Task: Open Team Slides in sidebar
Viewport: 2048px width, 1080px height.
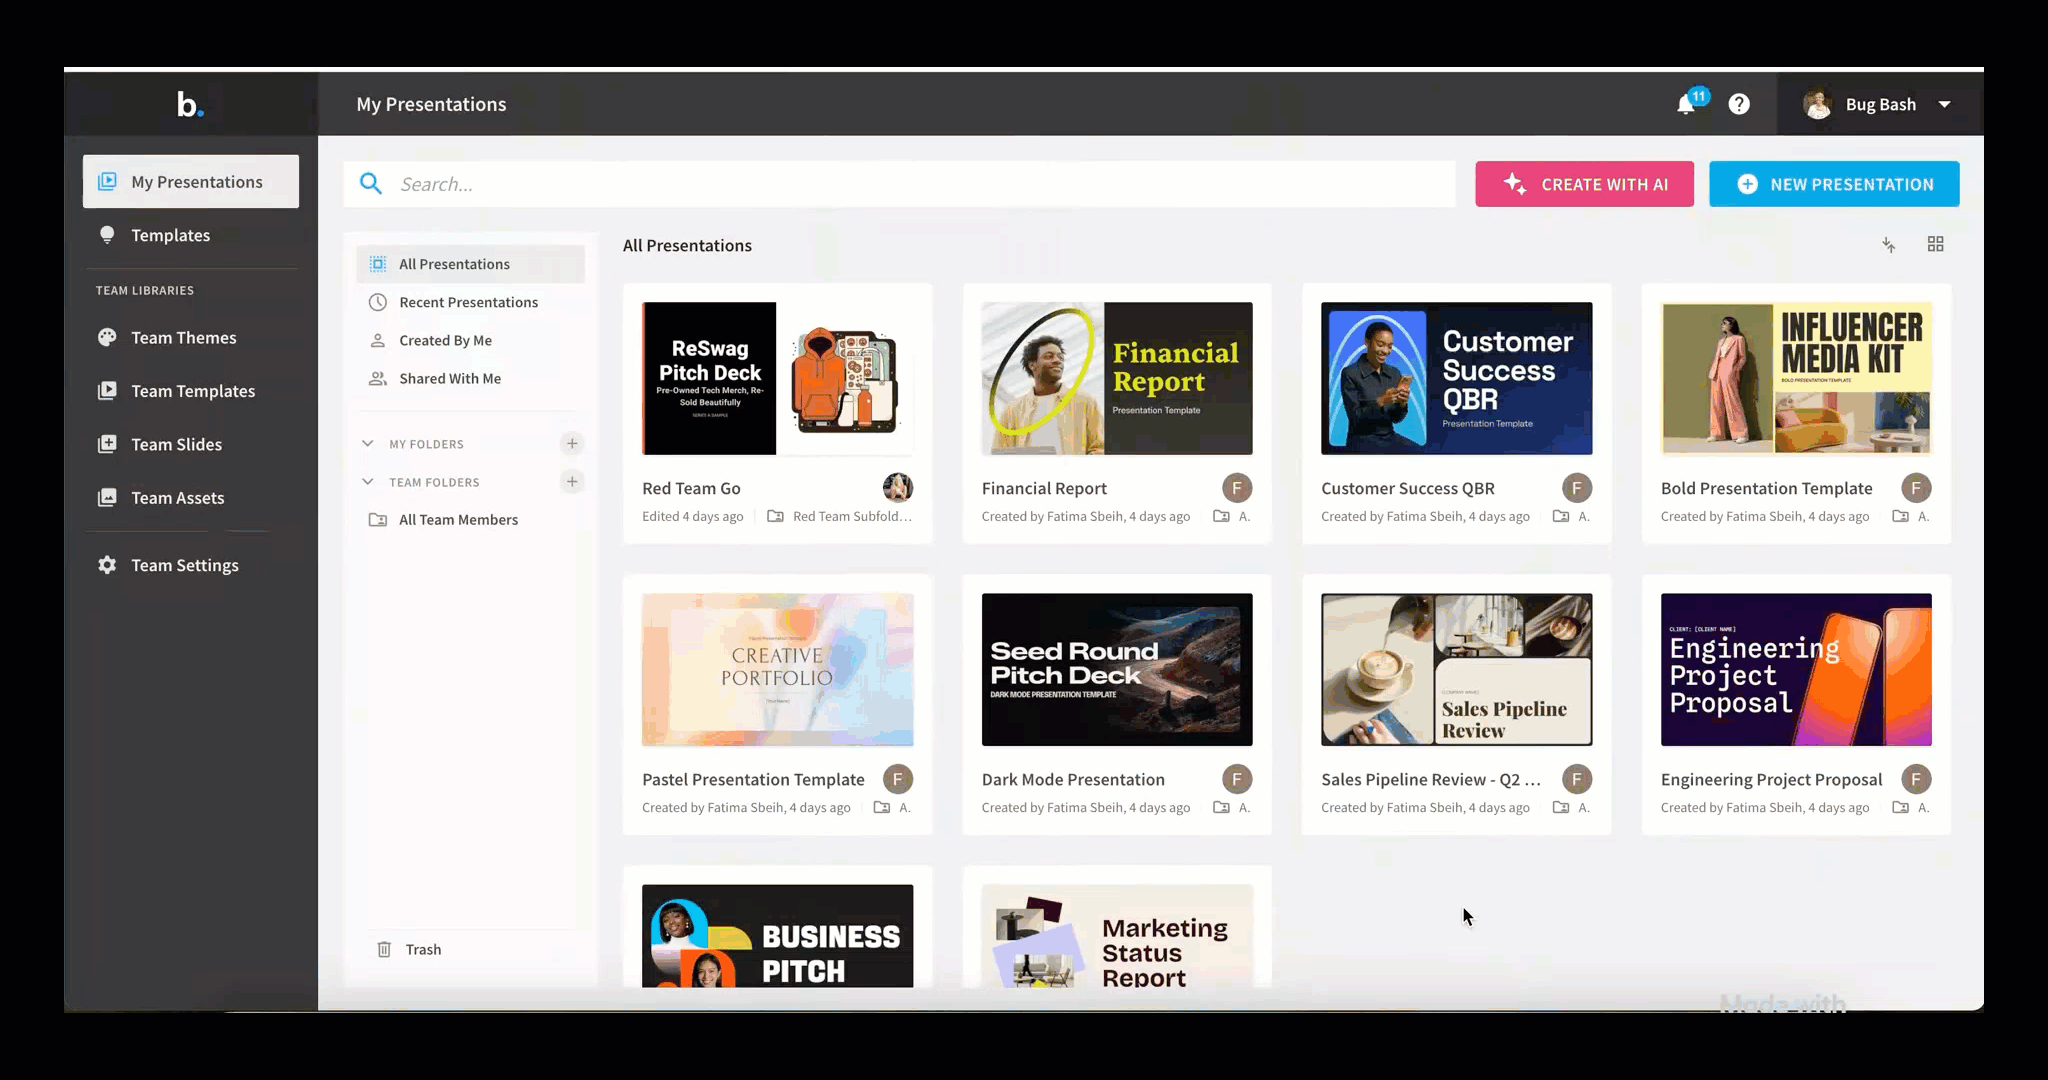Action: point(191,444)
